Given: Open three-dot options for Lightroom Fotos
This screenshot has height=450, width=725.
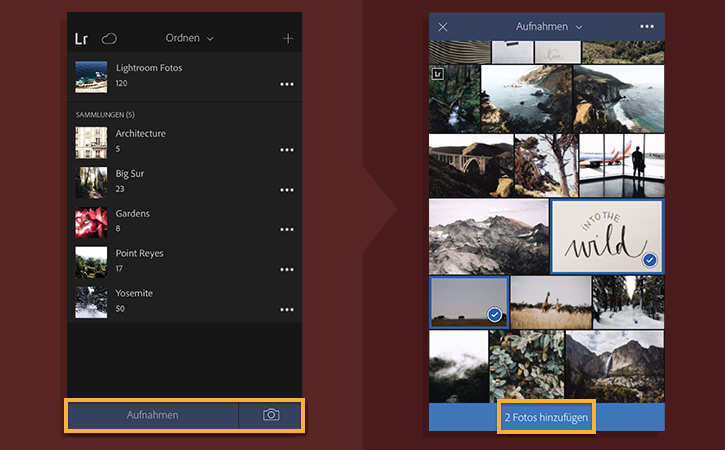Looking at the screenshot, I should tap(287, 84).
